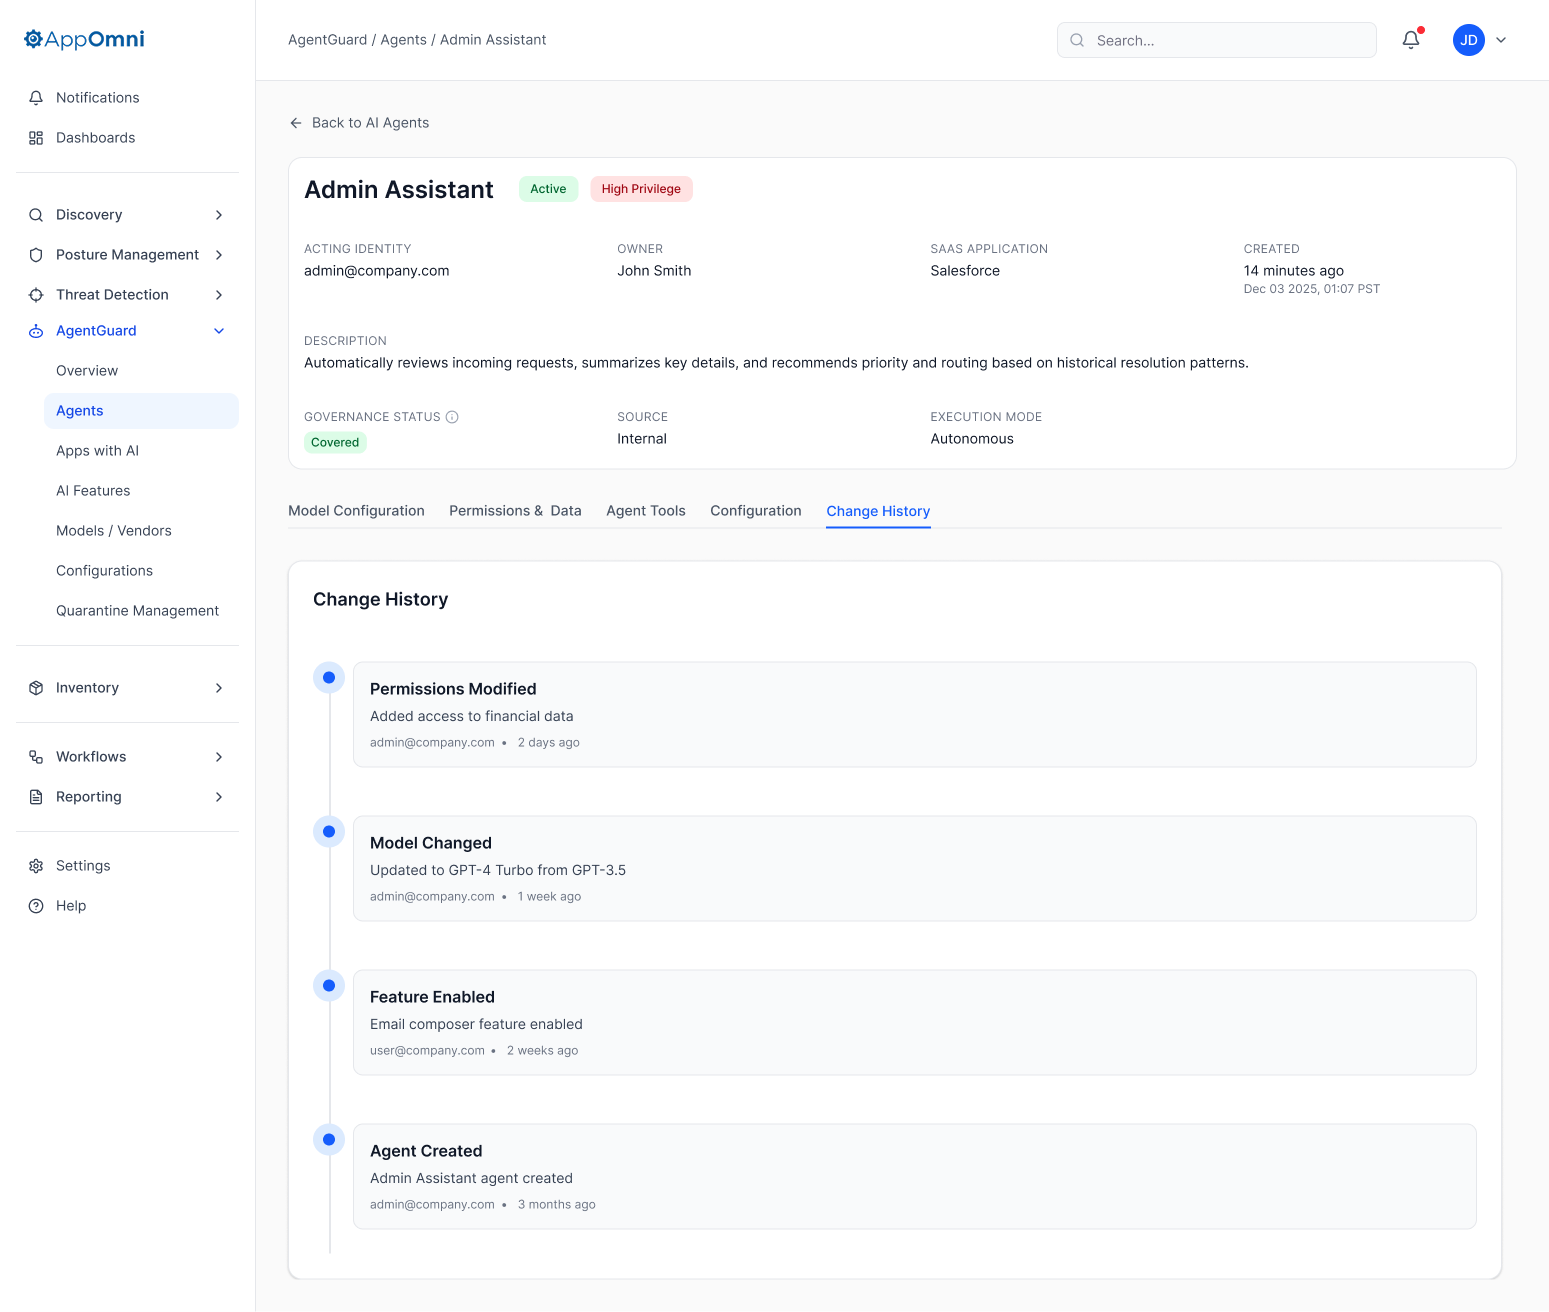Click the Settings gear icon in sidebar

click(36, 866)
